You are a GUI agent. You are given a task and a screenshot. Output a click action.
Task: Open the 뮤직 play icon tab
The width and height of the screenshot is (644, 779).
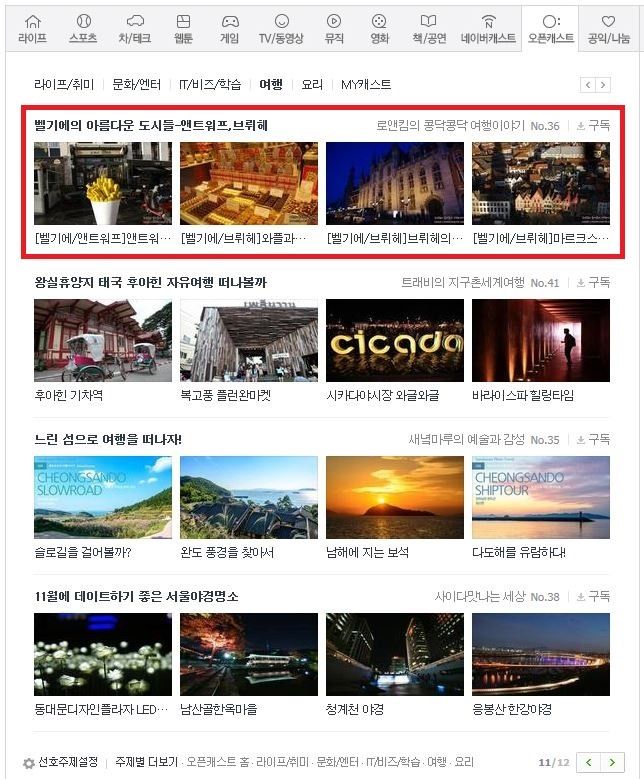334,29
